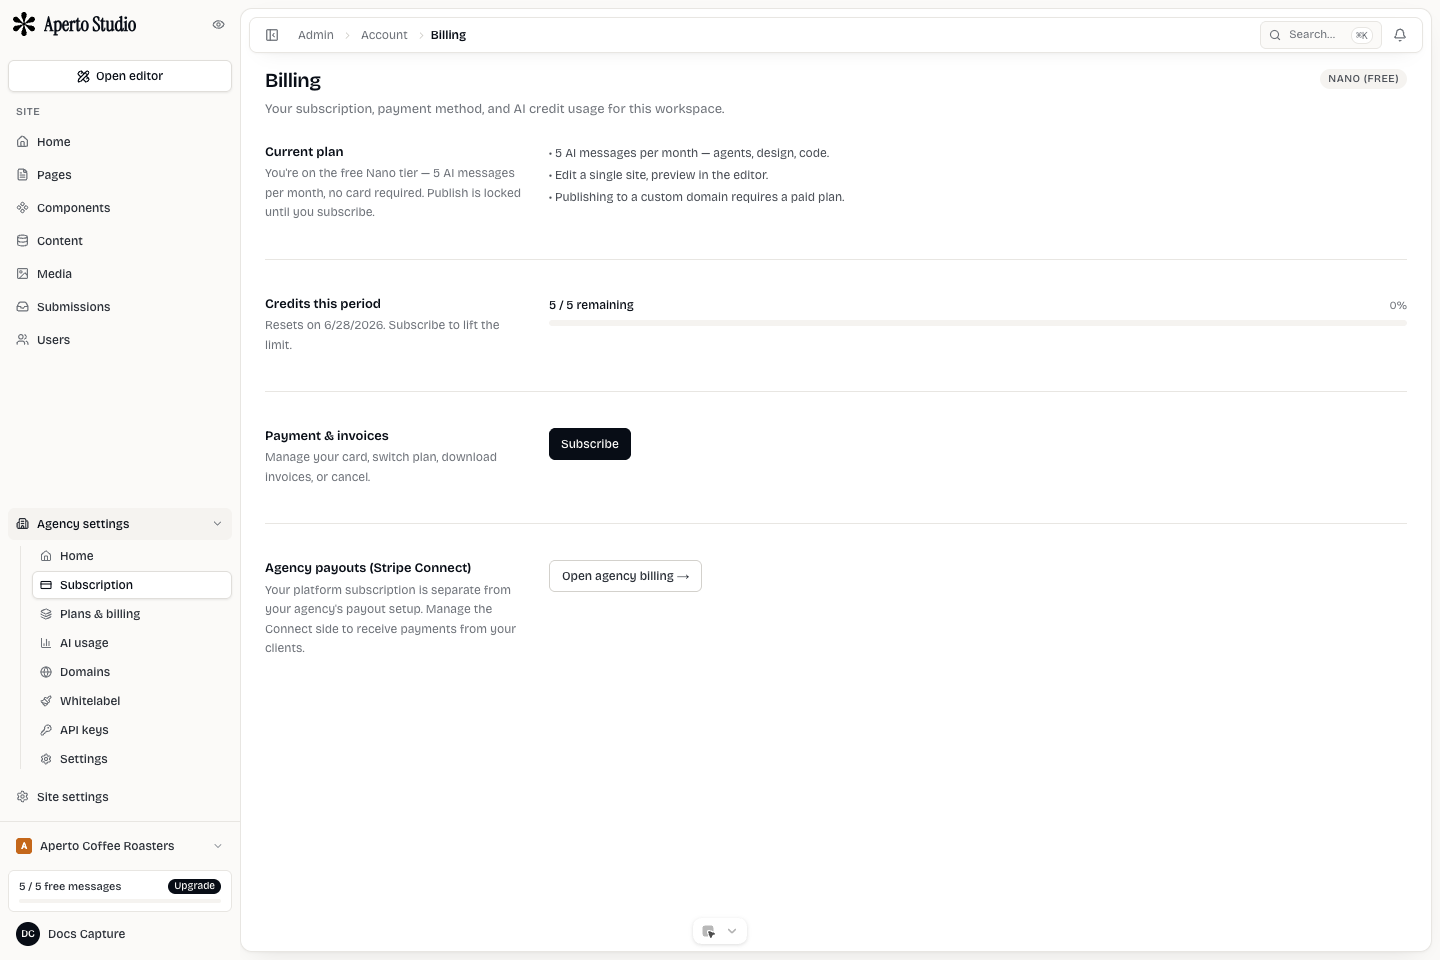Open agency Home sub-item
1440x960 pixels.
pyautogui.click(x=132, y=556)
